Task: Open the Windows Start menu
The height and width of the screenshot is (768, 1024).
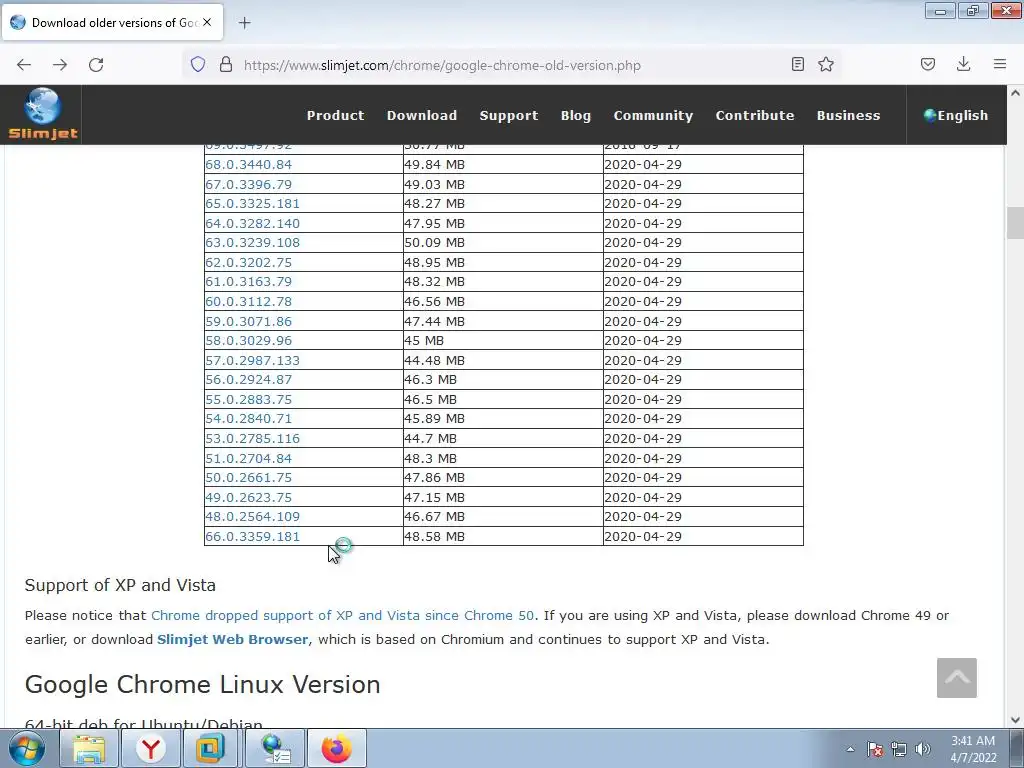Action: (x=27, y=748)
